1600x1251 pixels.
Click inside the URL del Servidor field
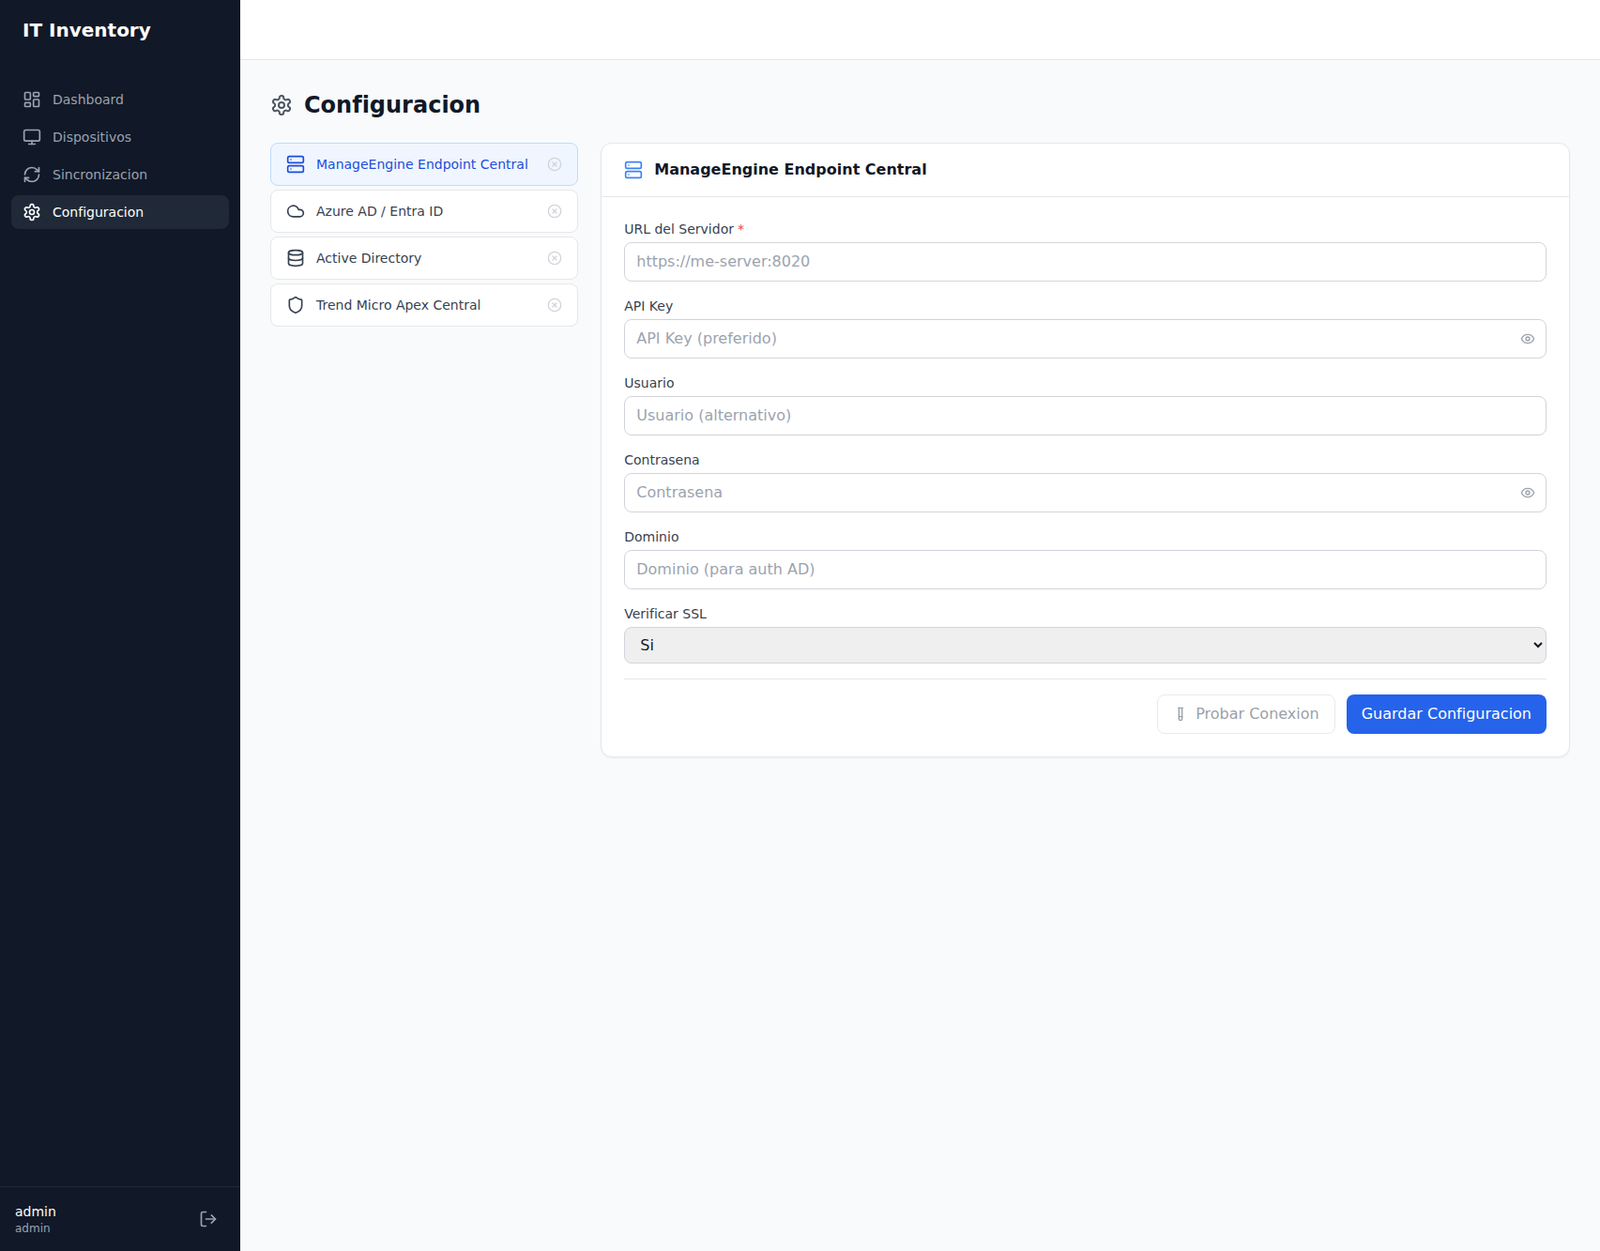[1084, 261]
